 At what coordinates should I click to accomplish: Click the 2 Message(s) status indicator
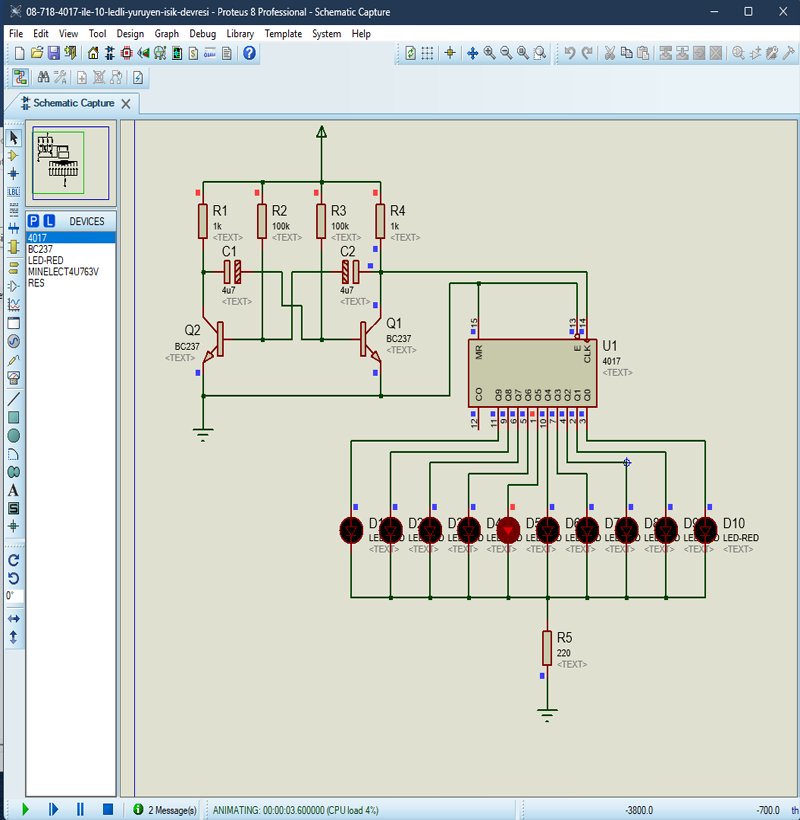[165, 808]
